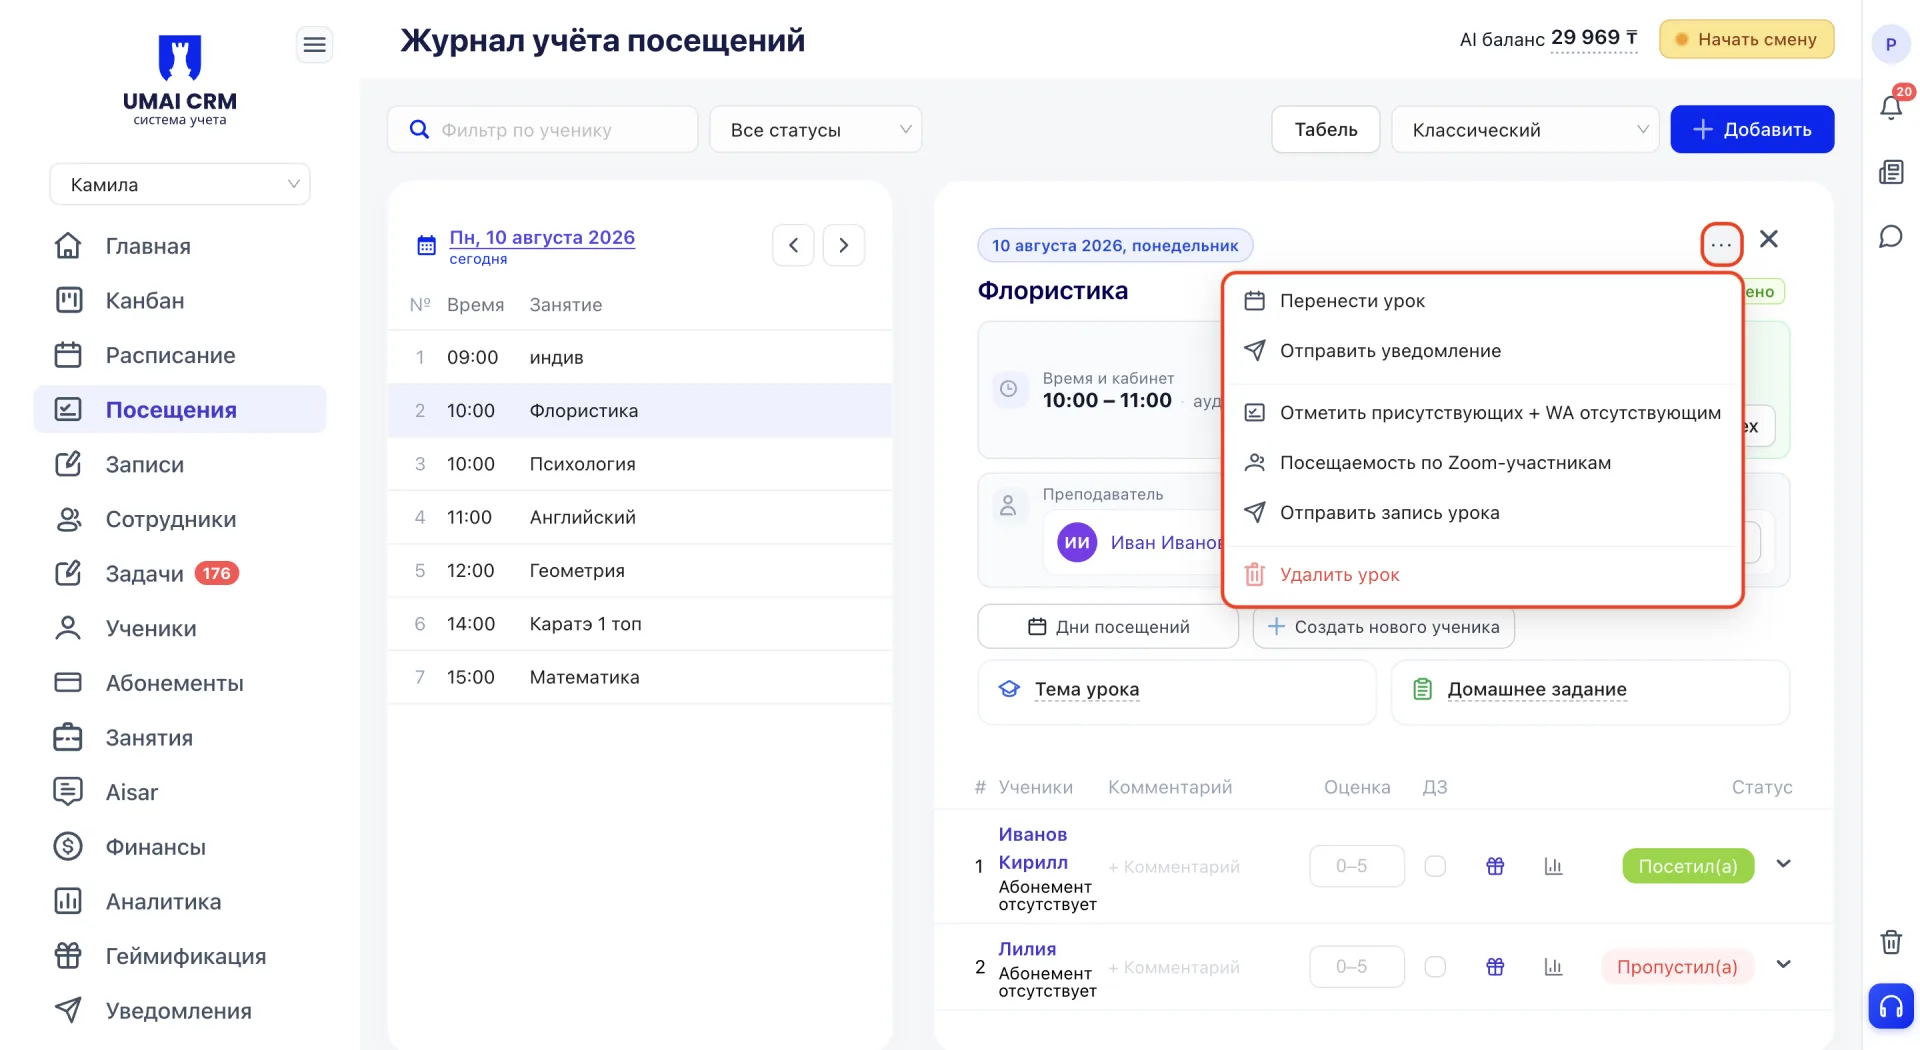Open Расписание in the sidebar
Image resolution: width=1920 pixels, height=1050 pixels.
coord(180,355)
